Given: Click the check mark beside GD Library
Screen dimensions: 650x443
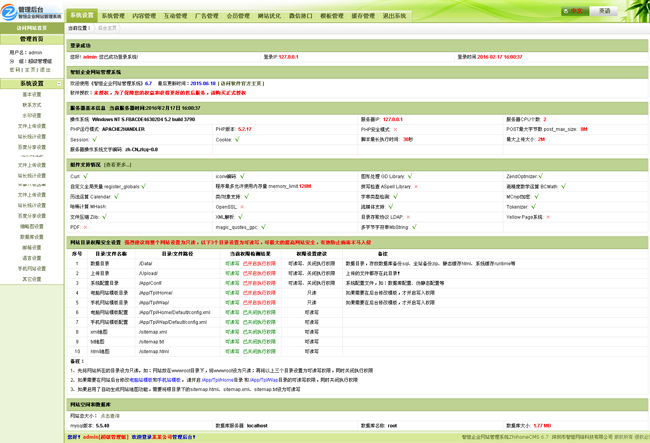Looking at the screenshot, I should 410,176.
